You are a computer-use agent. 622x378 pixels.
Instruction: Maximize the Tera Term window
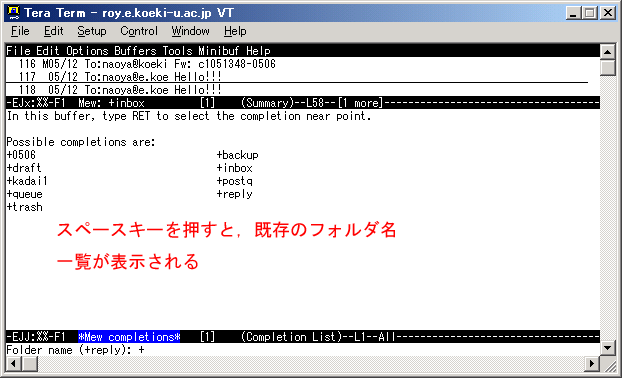[x=590, y=13]
